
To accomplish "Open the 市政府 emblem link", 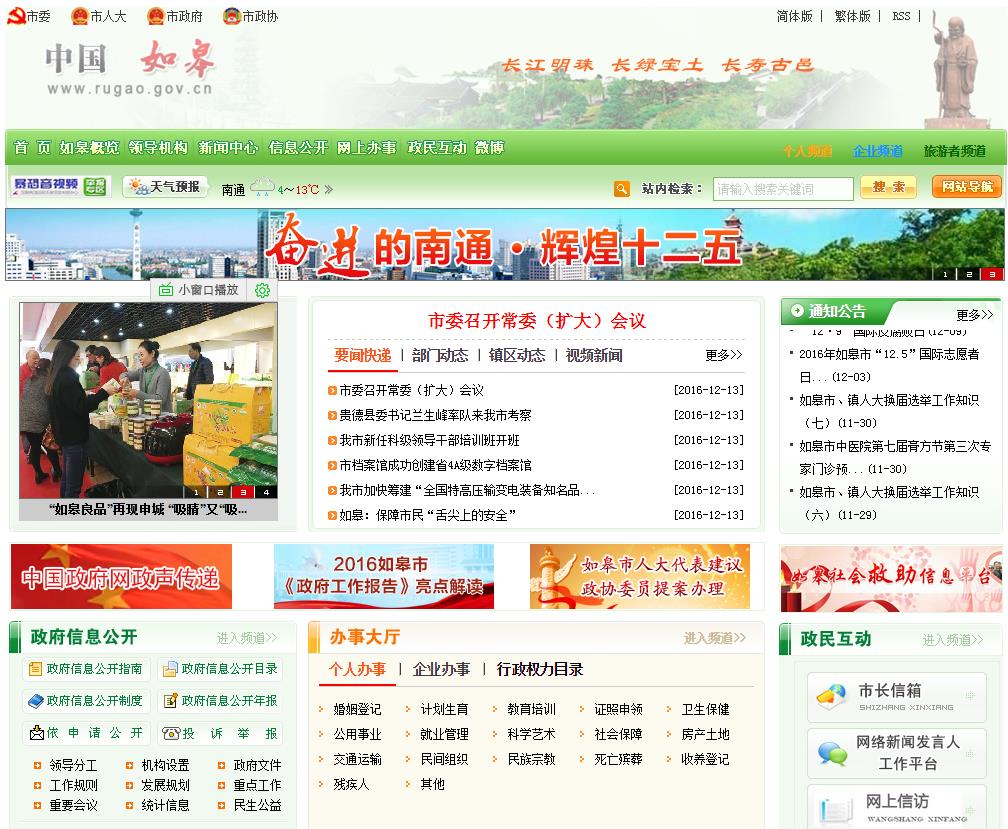I will 174,16.
